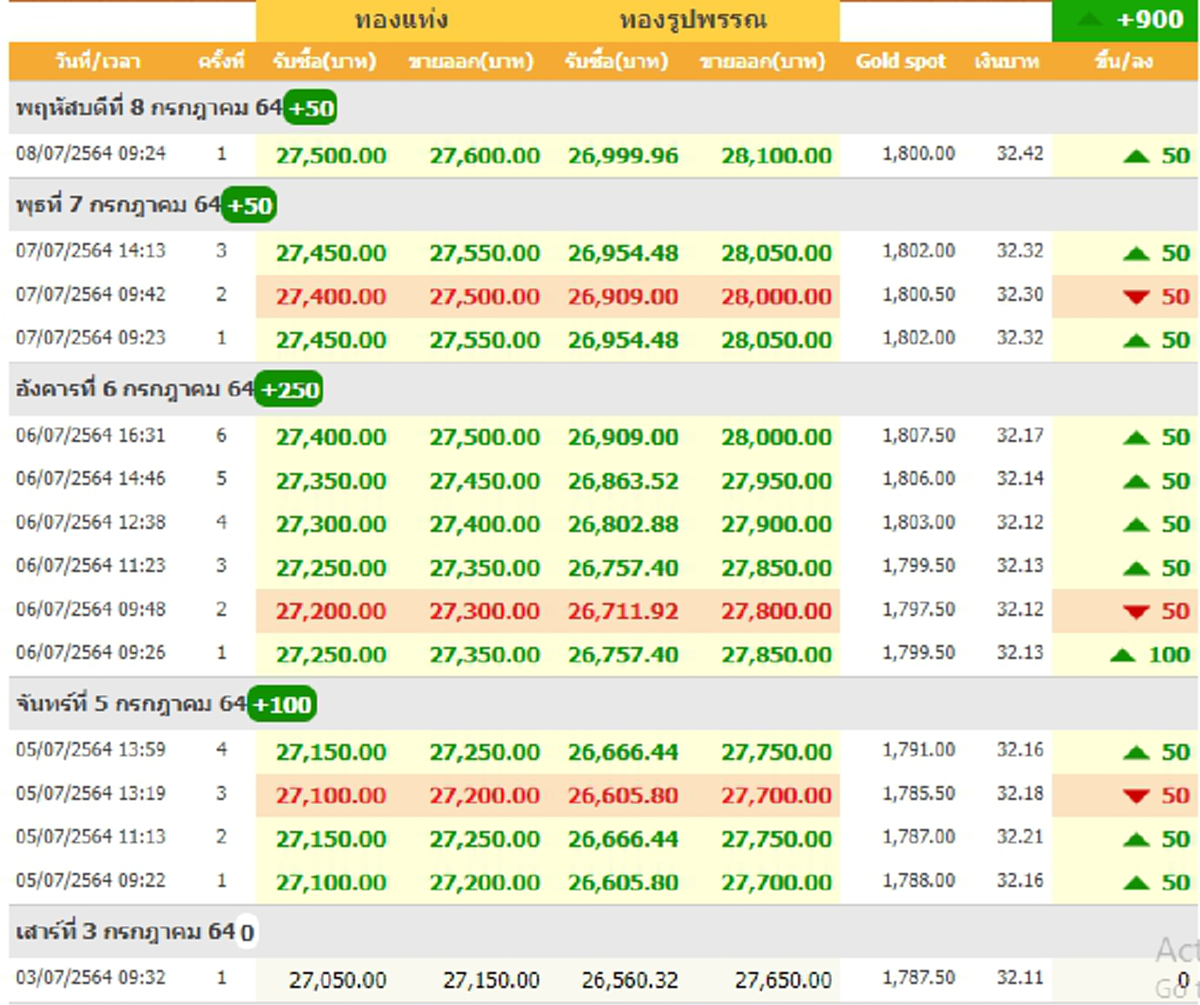Screen dimensions: 1200x1005
Task: Select the ทองรูปพรรณ column group header
Action: (693, 20)
